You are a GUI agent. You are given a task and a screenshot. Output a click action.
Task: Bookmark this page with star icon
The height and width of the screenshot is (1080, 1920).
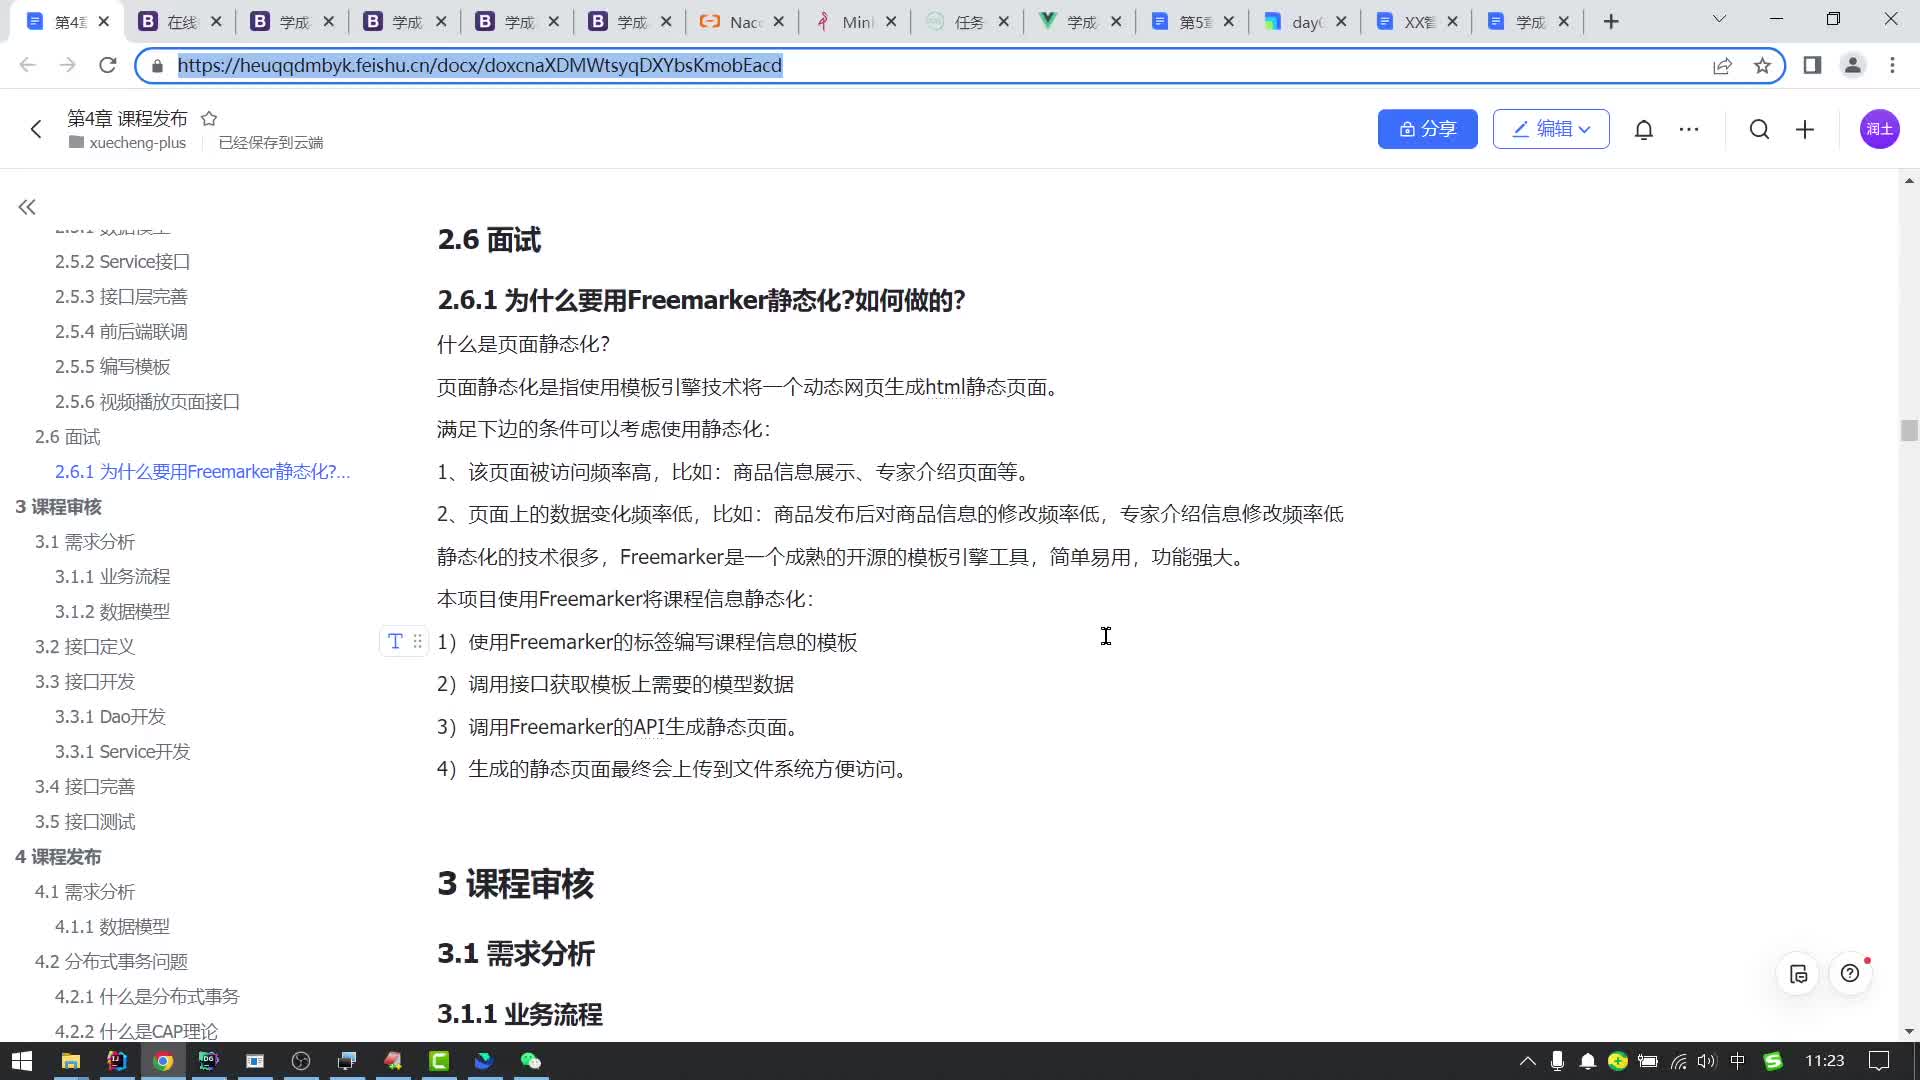click(x=1762, y=65)
